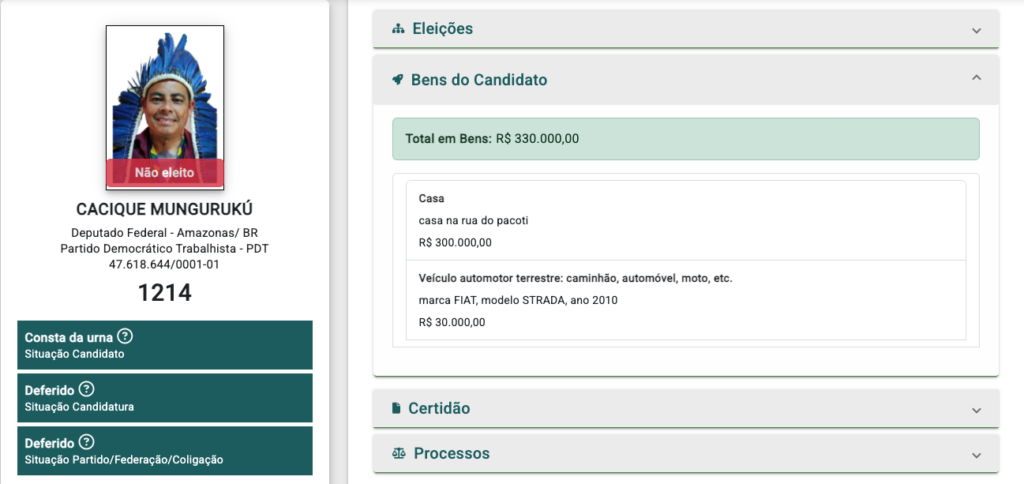1024x484 pixels.
Task: Click the candidate photo thumbnail
Action: pyautogui.click(x=165, y=108)
